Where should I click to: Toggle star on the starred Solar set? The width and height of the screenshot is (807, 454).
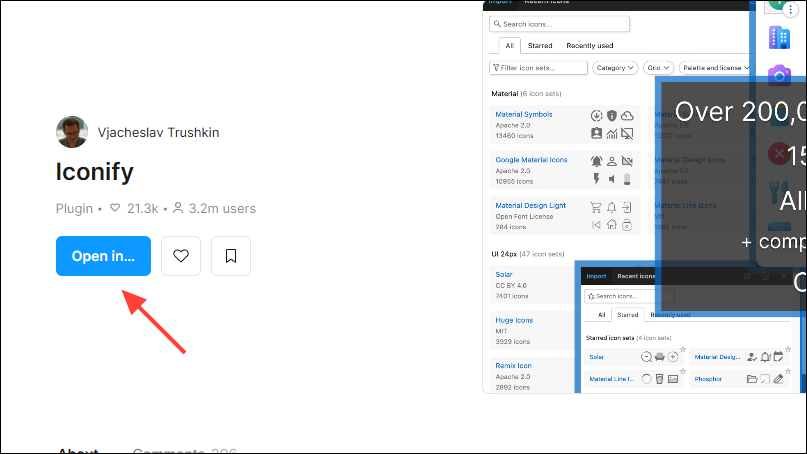683,349
